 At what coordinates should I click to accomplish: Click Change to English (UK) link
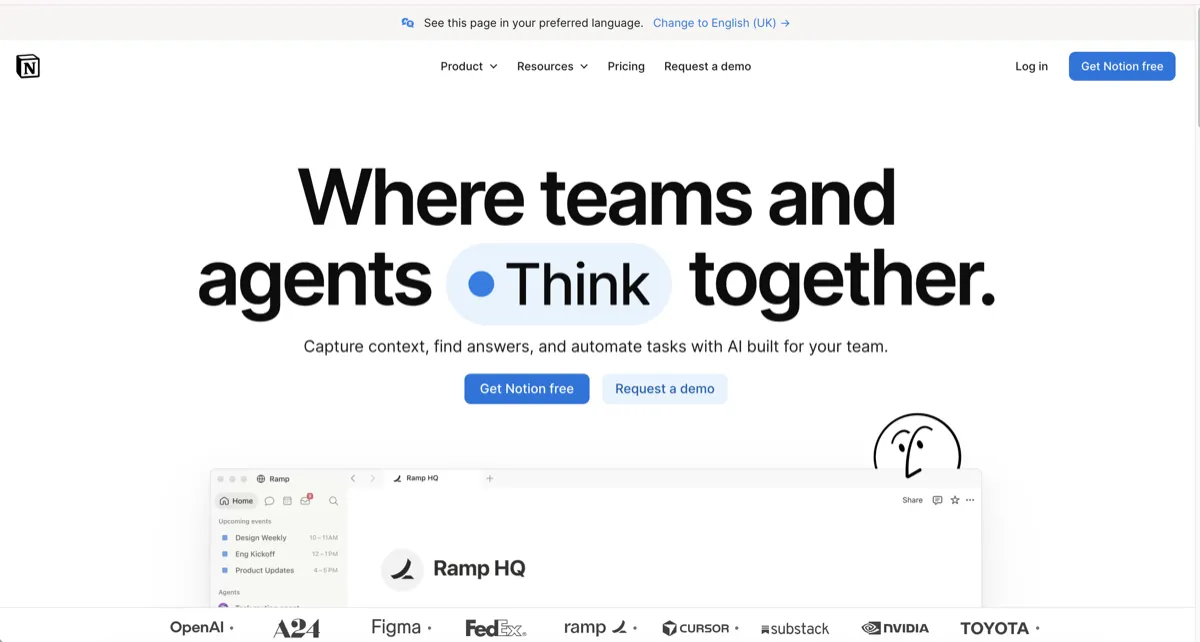click(x=721, y=23)
